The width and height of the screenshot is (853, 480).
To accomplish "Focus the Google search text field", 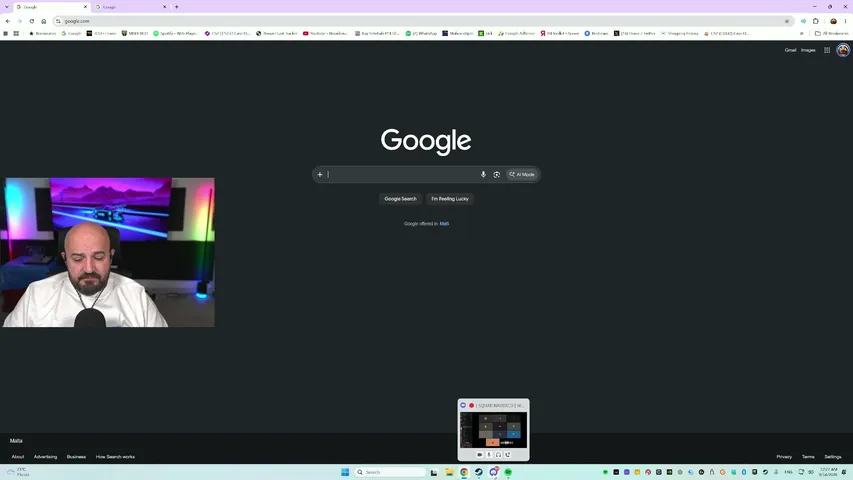I will point(401,175).
